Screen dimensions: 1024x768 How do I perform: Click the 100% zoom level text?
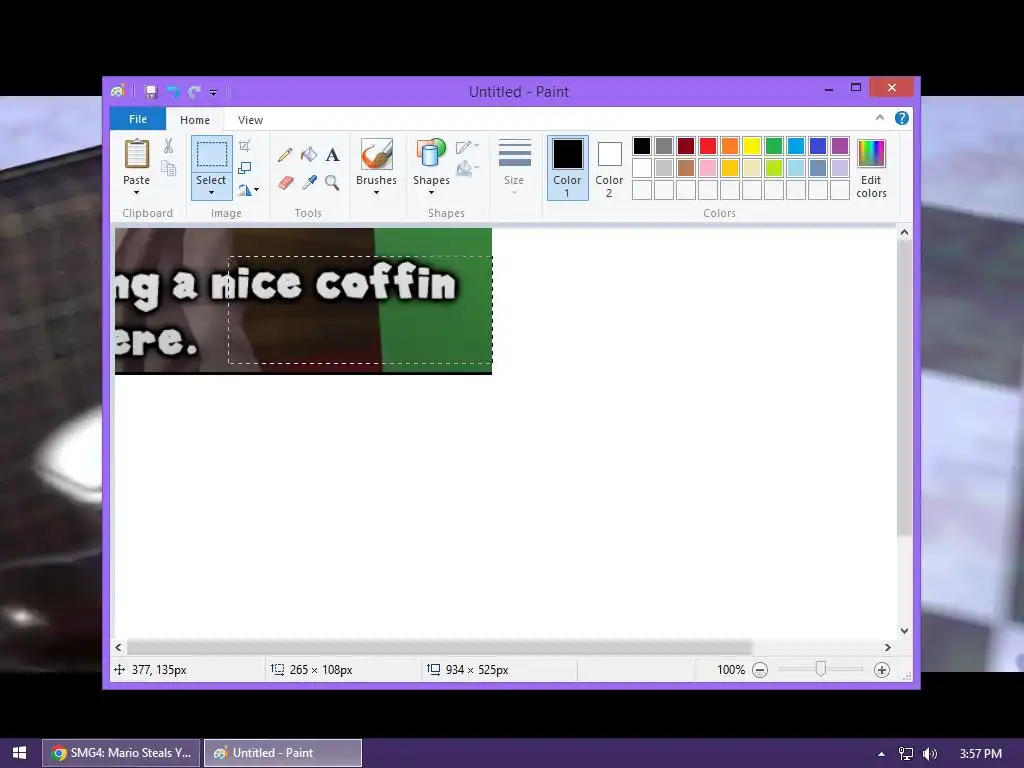(731, 670)
